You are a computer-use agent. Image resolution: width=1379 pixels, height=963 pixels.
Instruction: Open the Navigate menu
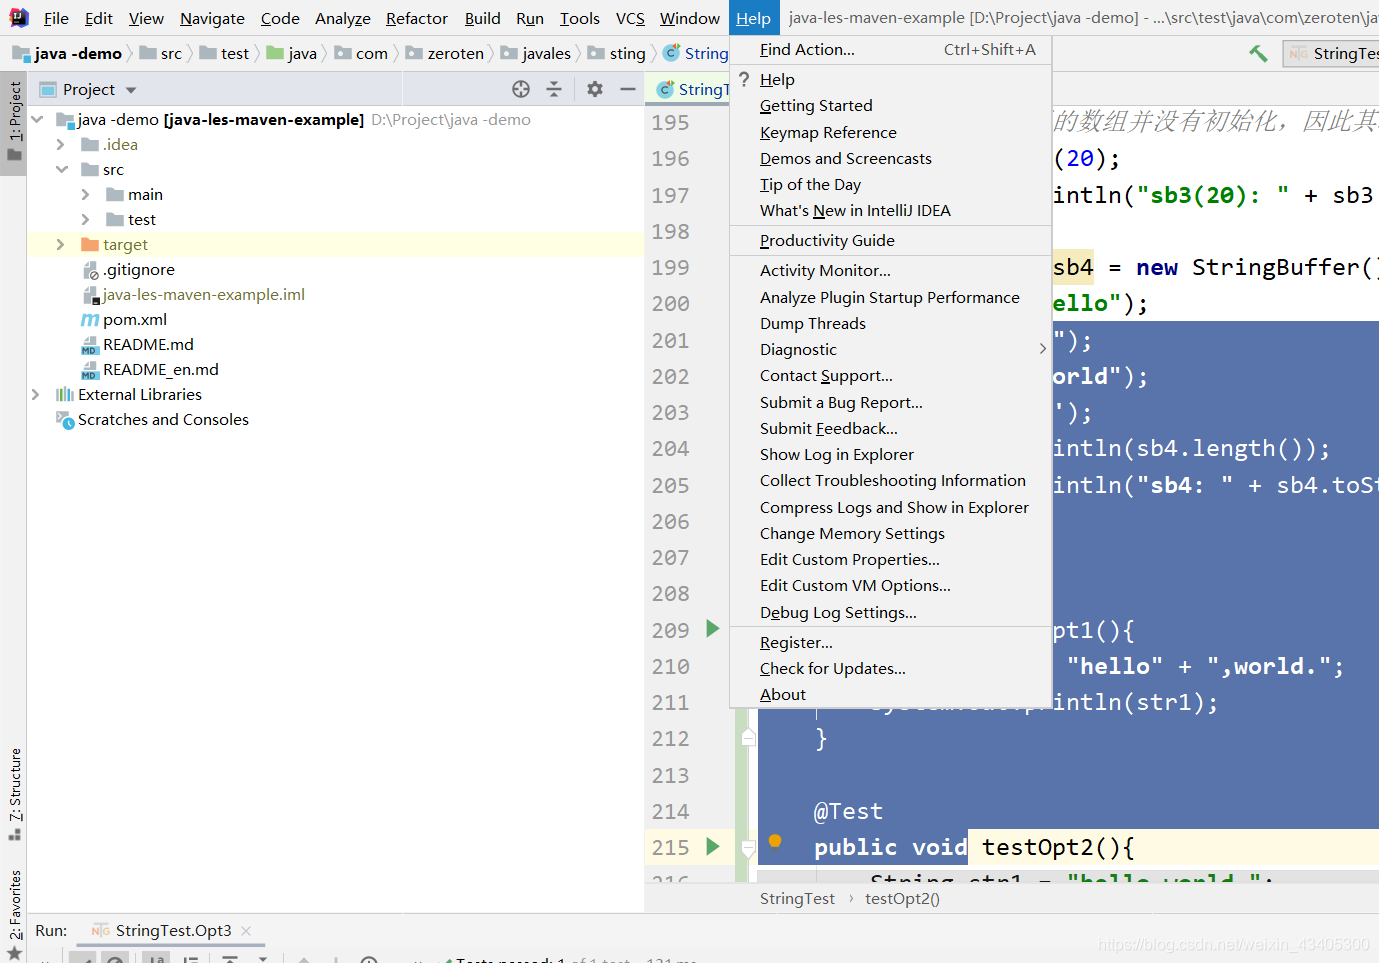(x=212, y=18)
